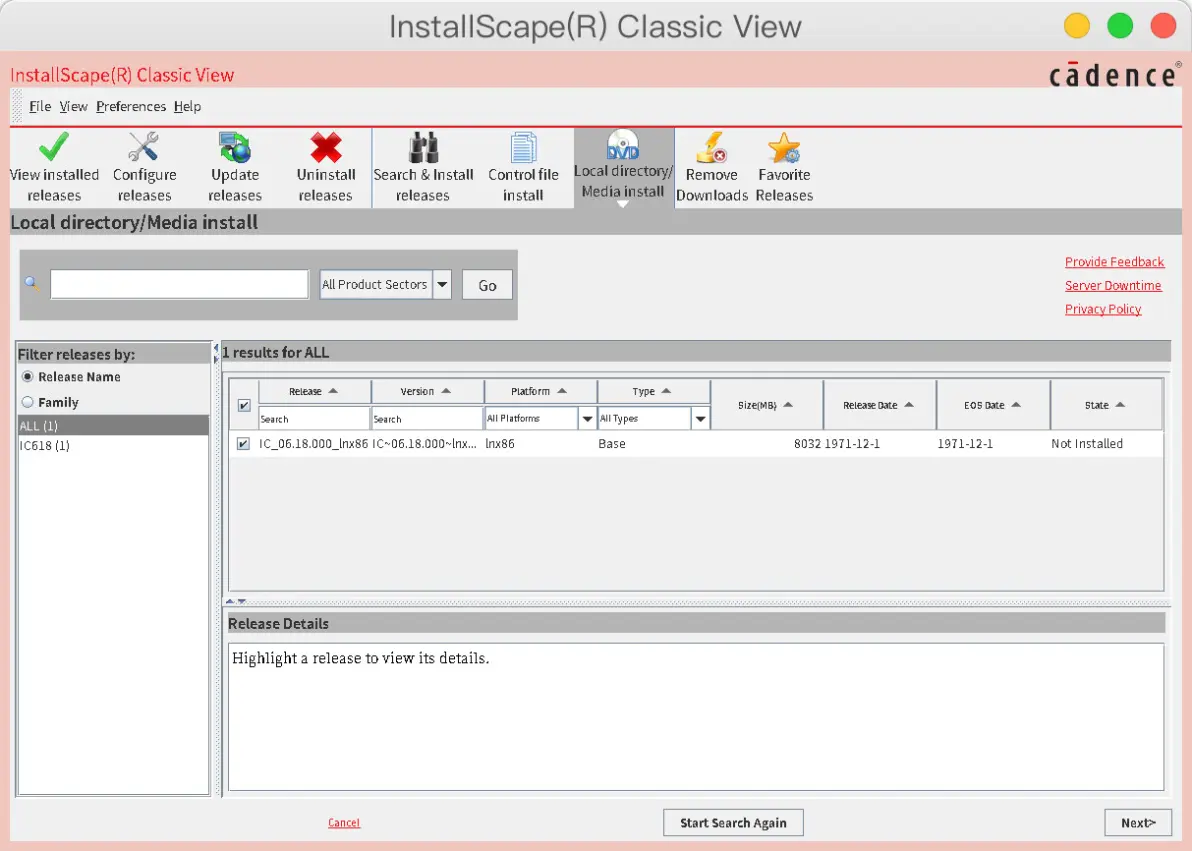This screenshot has height=851, width=1192.
Task: Click the yellow minimize window button
Action: pyautogui.click(x=1076, y=25)
